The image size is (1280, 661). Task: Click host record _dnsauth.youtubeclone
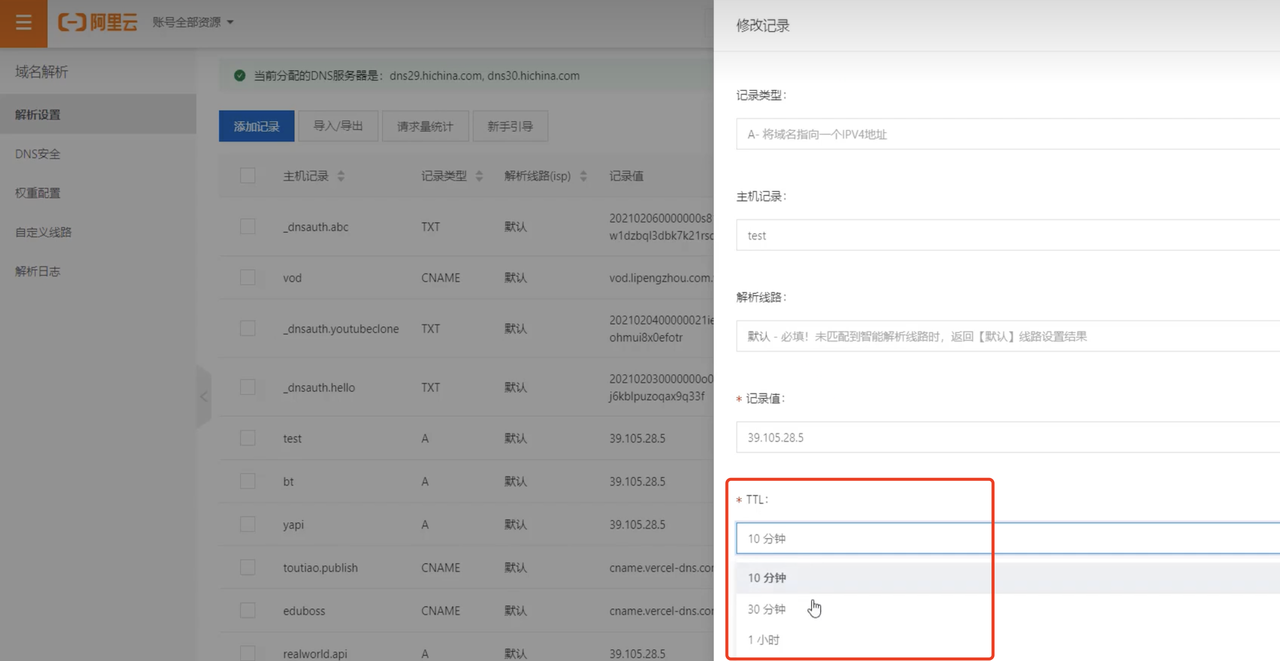(x=341, y=329)
